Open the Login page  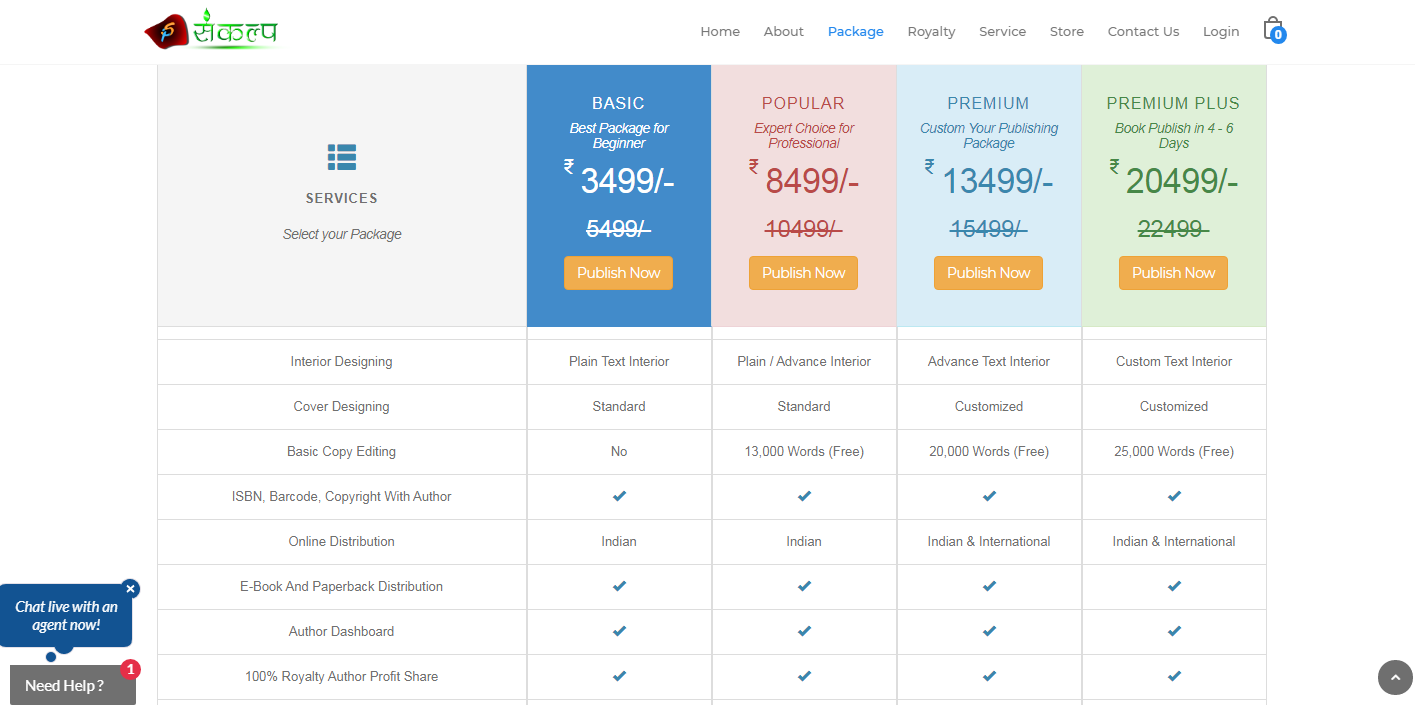coord(1221,32)
